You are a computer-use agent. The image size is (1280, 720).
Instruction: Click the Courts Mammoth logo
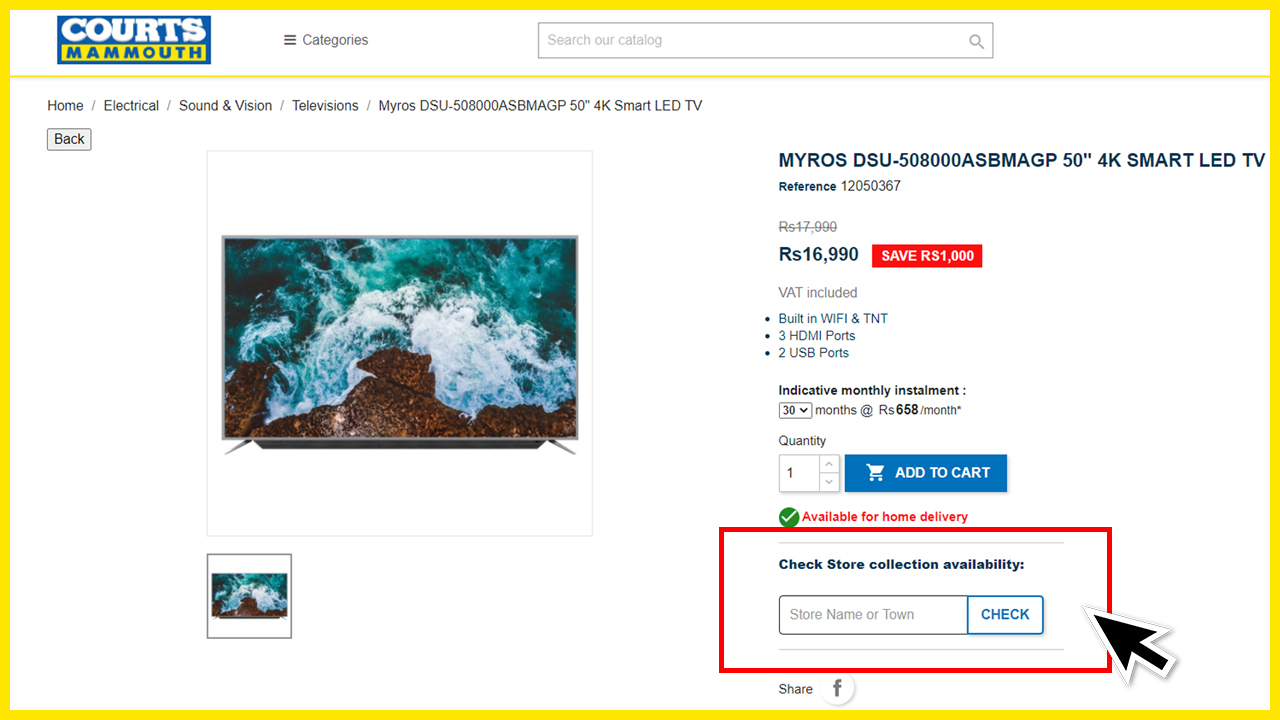point(134,40)
